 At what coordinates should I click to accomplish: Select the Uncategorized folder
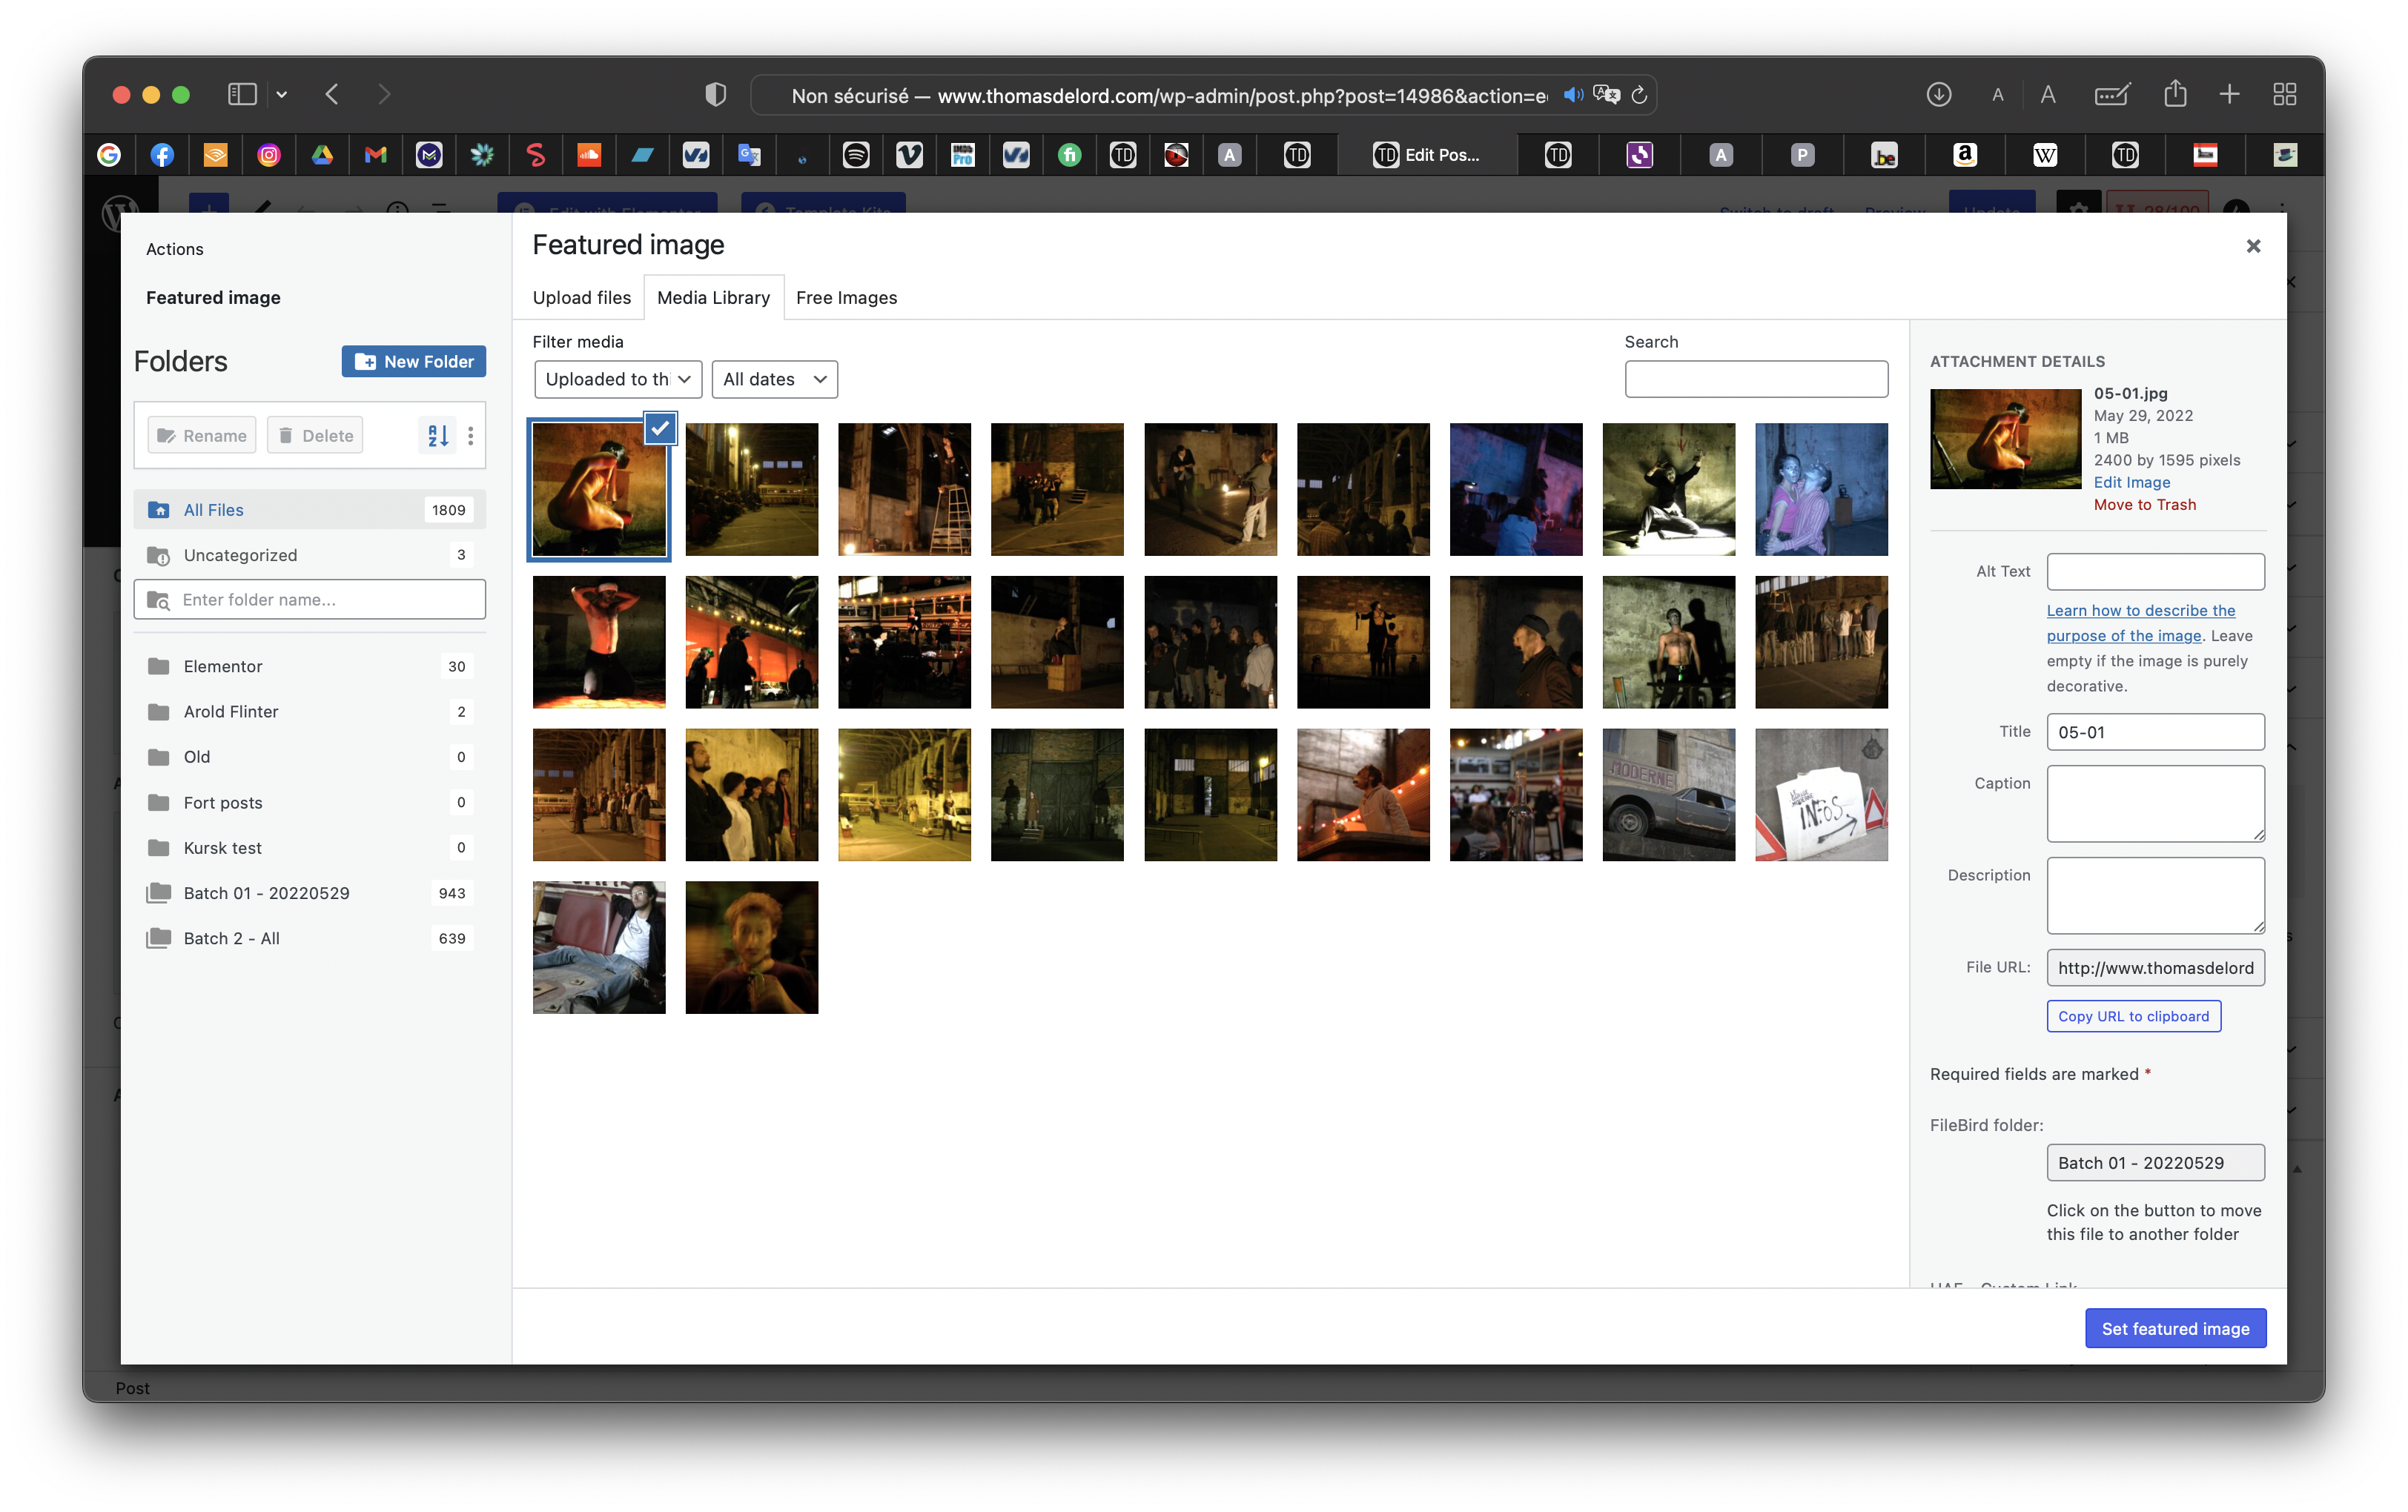pyautogui.click(x=310, y=555)
